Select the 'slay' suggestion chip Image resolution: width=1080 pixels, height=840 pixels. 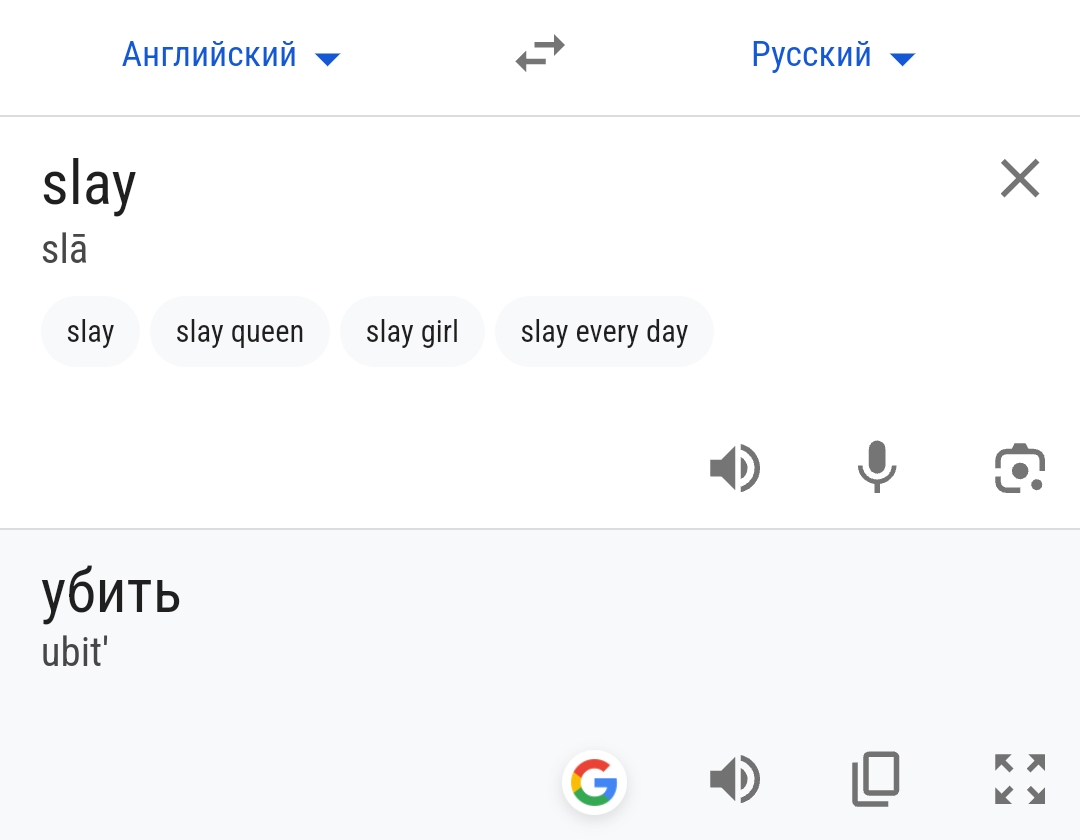[90, 332]
